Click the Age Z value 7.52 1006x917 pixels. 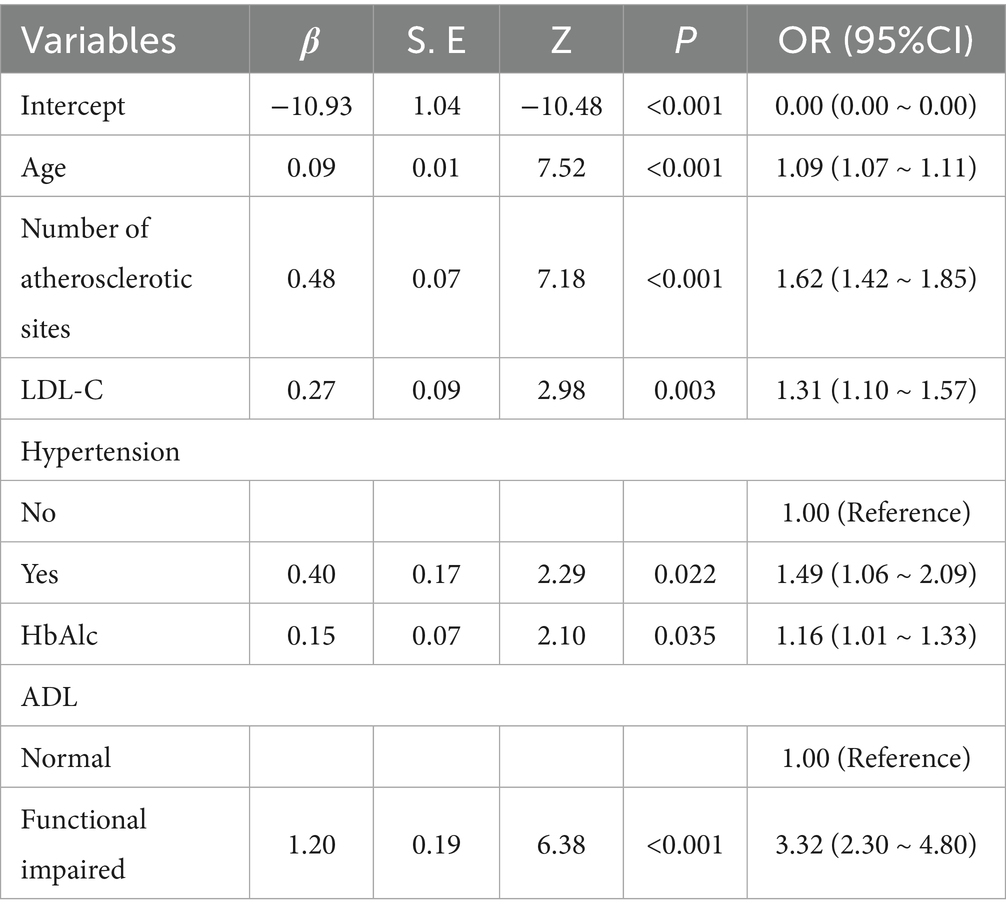559,166
